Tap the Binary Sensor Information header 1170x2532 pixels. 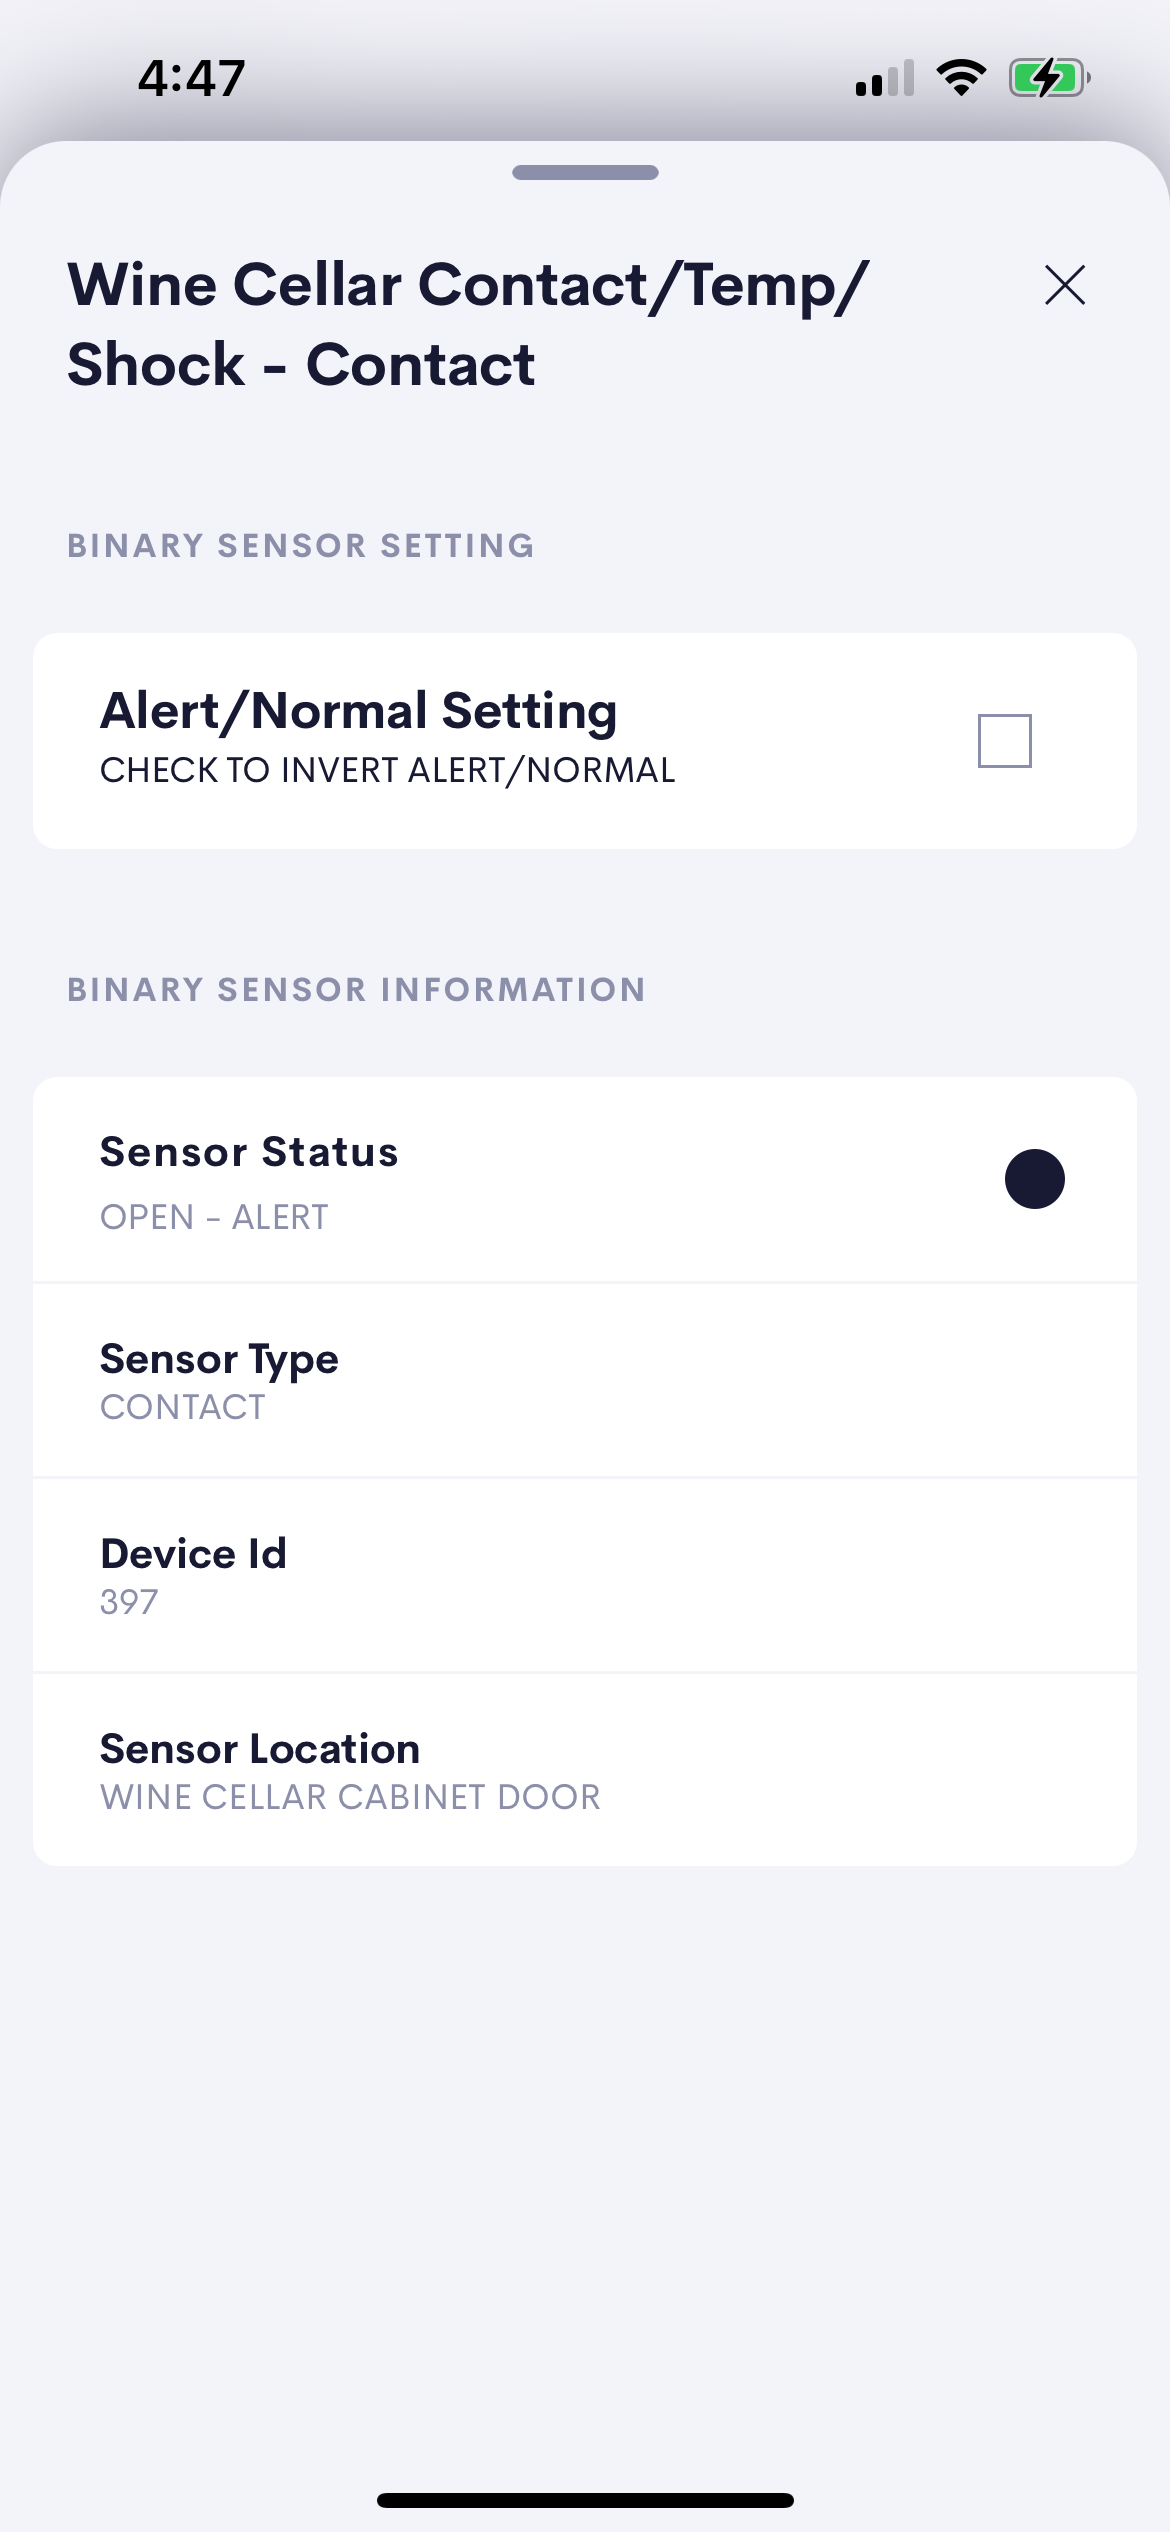click(x=356, y=990)
